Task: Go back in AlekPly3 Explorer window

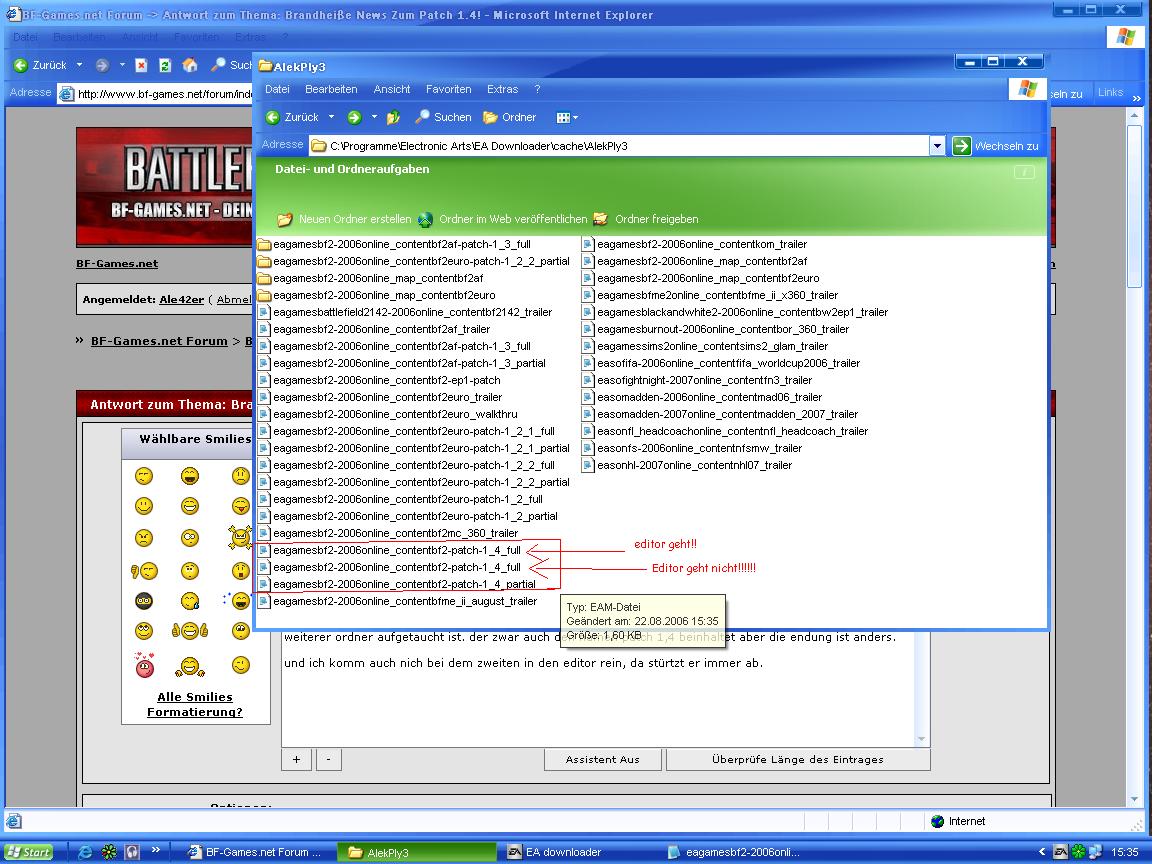Action: tap(292, 118)
